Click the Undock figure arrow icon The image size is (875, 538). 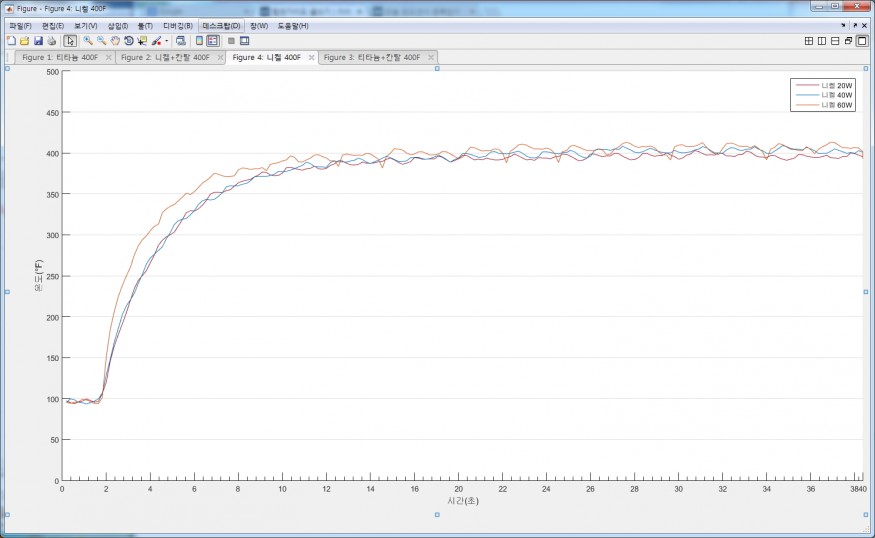(x=855, y=26)
